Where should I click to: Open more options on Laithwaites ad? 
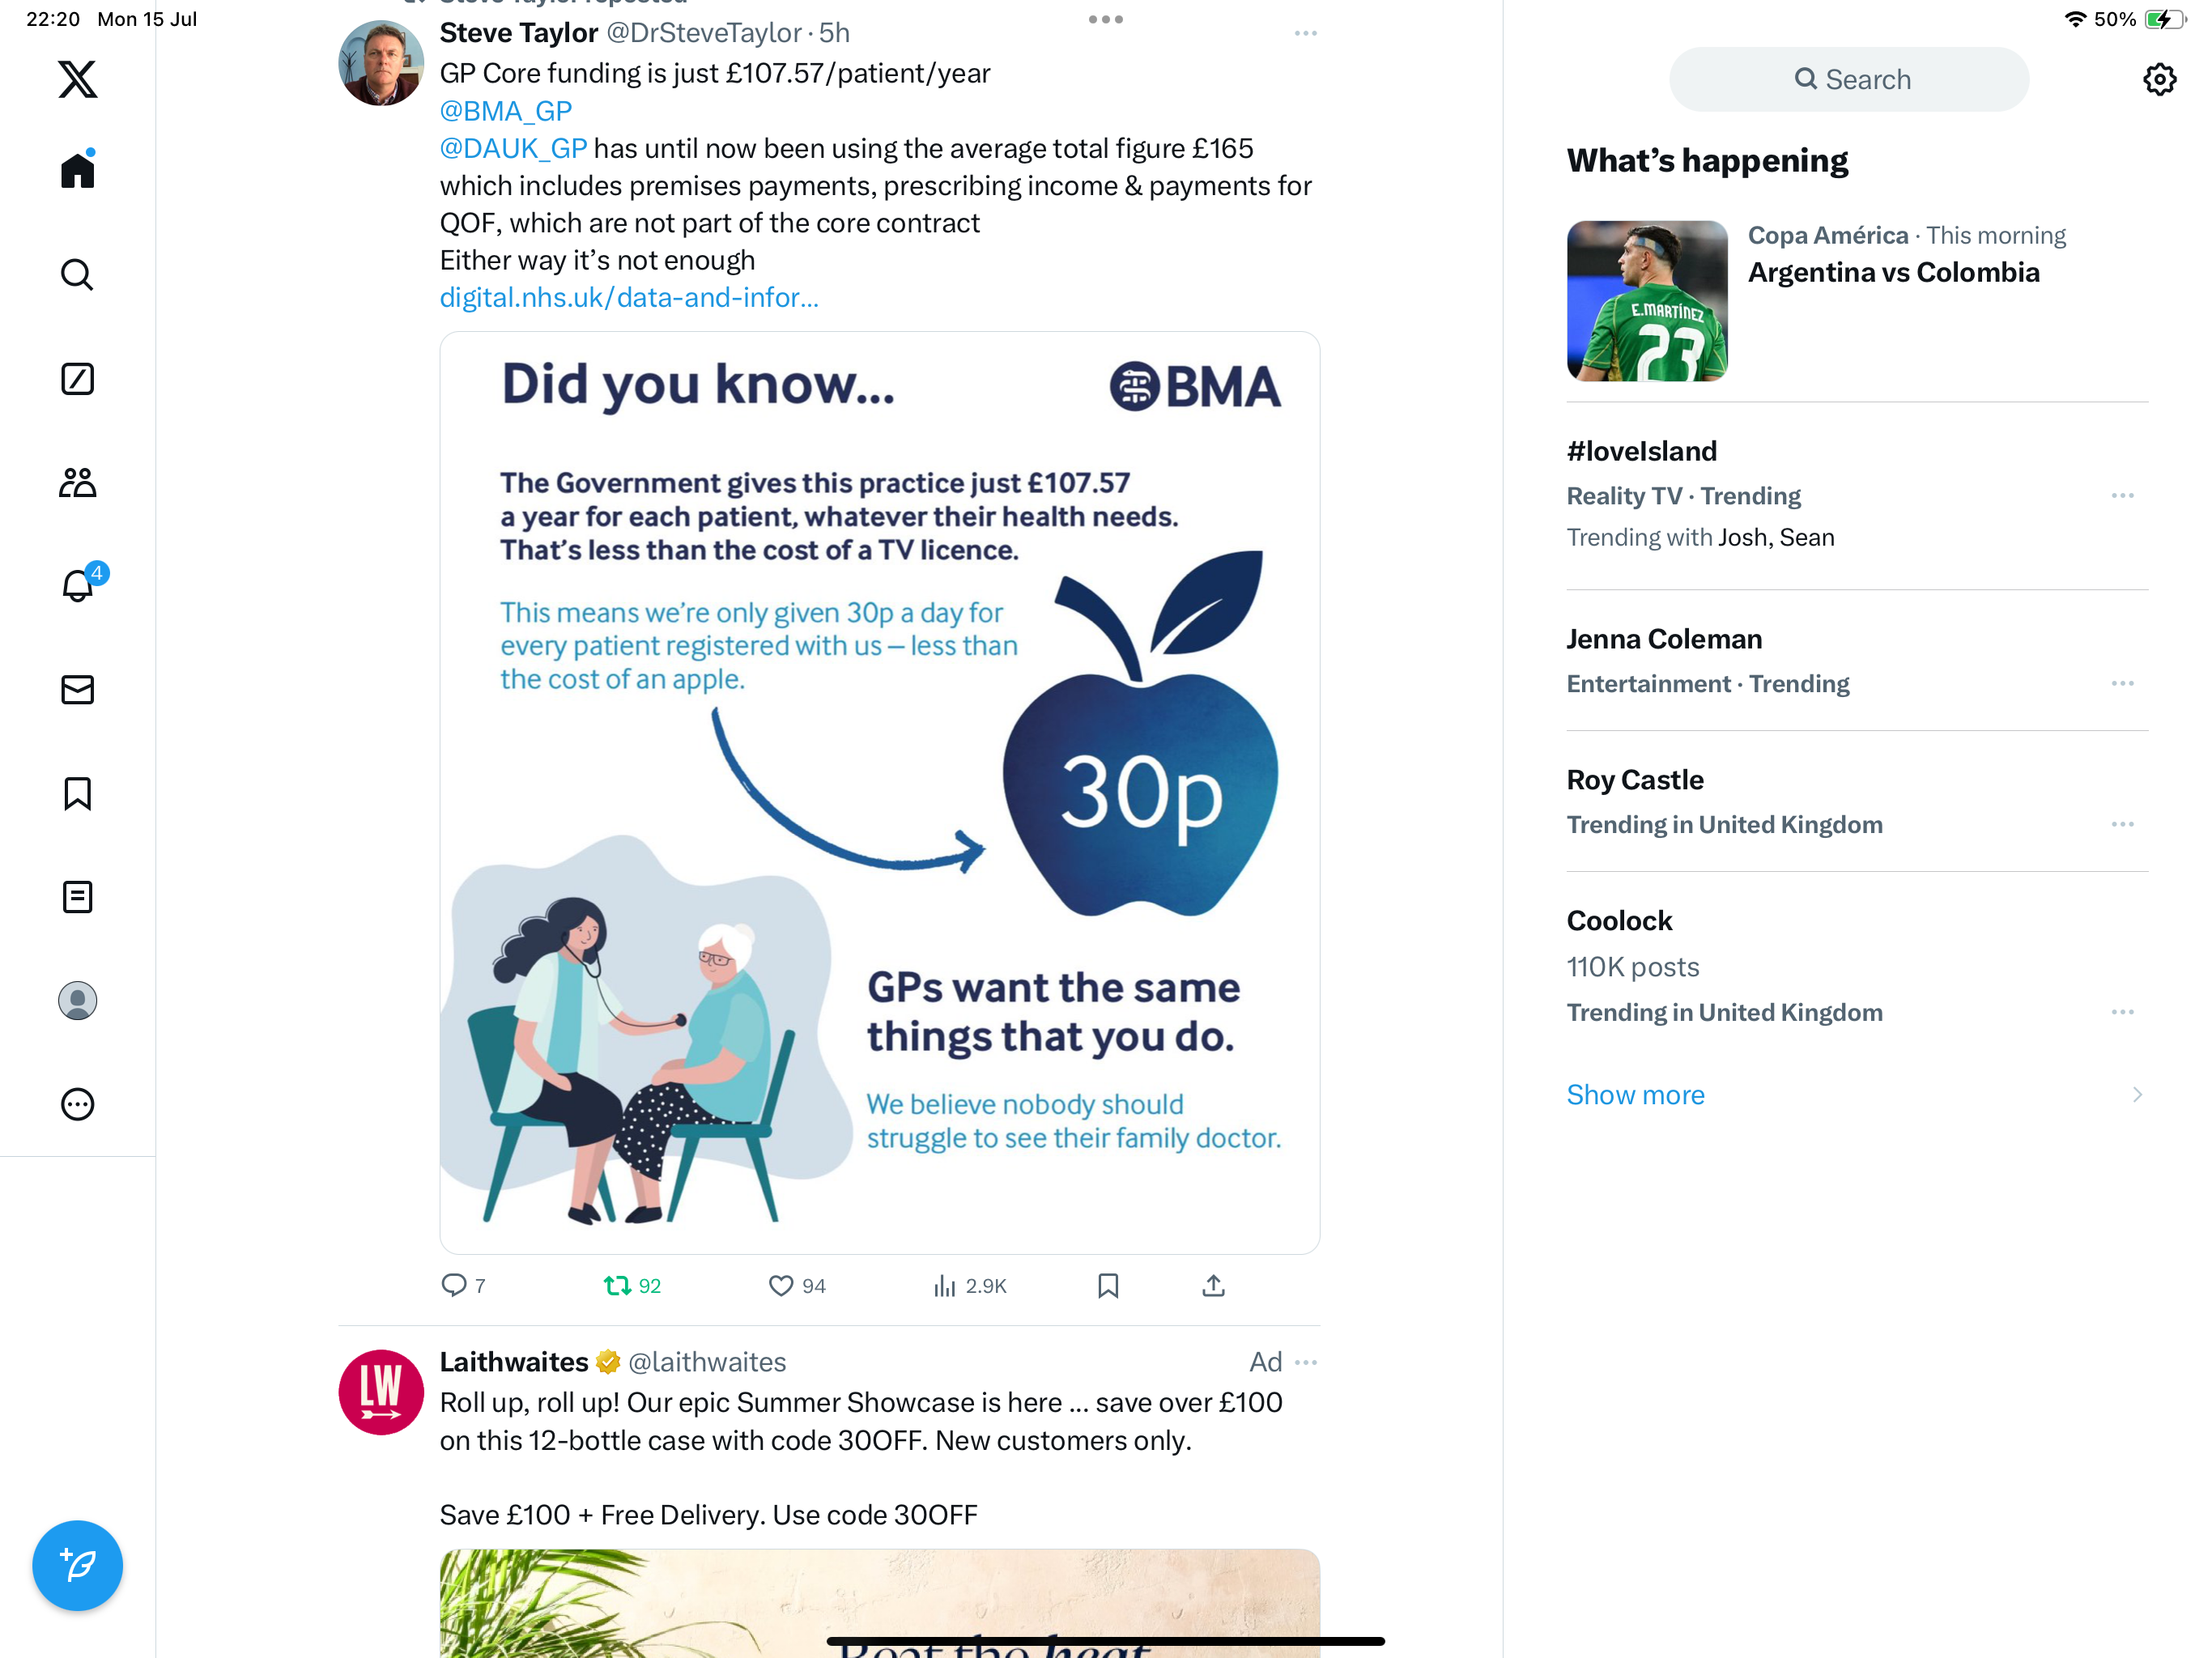pyautogui.click(x=1305, y=1362)
